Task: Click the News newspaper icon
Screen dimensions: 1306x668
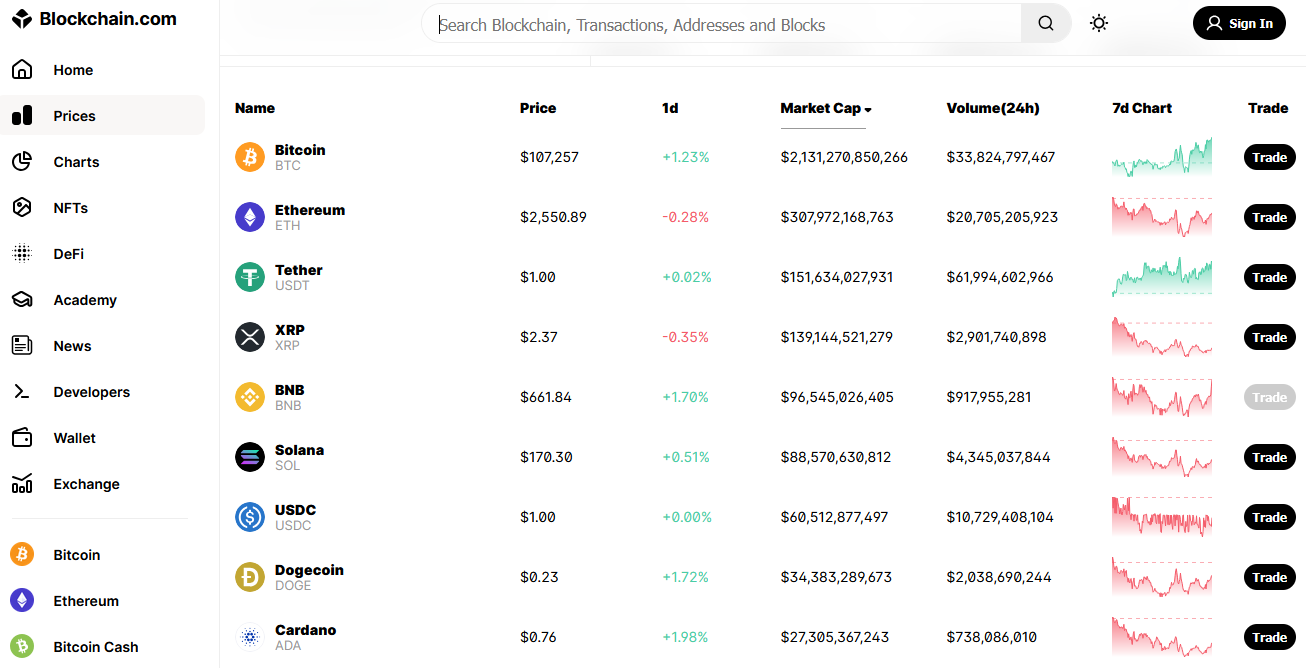Action: point(22,346)
